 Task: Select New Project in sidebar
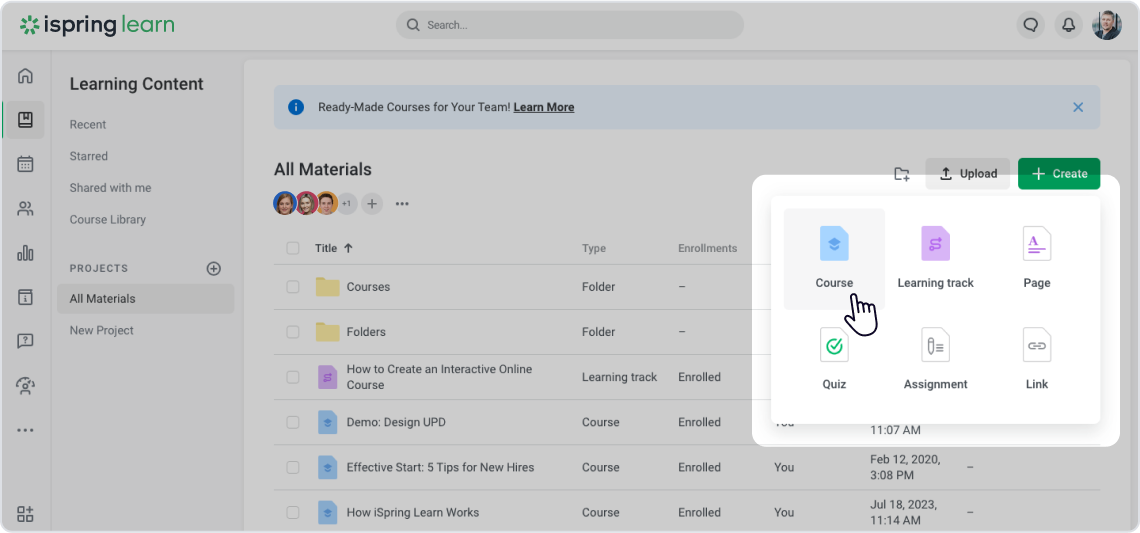point(102,330)
